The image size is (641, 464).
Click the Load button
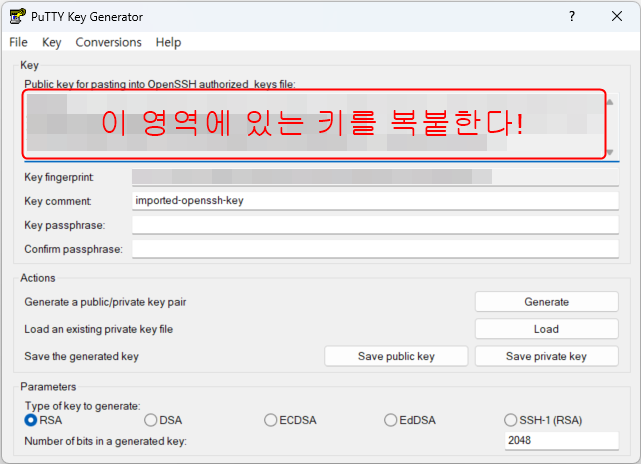click(547, 329)
